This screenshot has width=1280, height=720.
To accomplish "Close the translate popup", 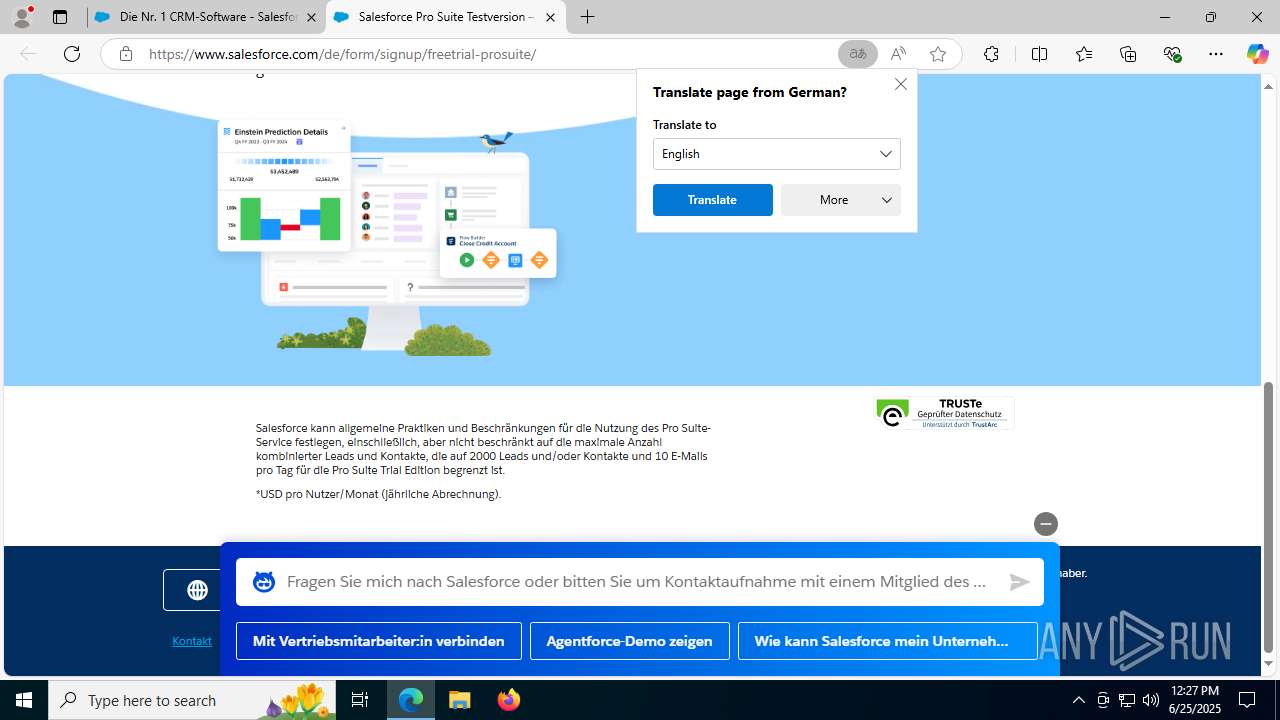I will 901,84.
